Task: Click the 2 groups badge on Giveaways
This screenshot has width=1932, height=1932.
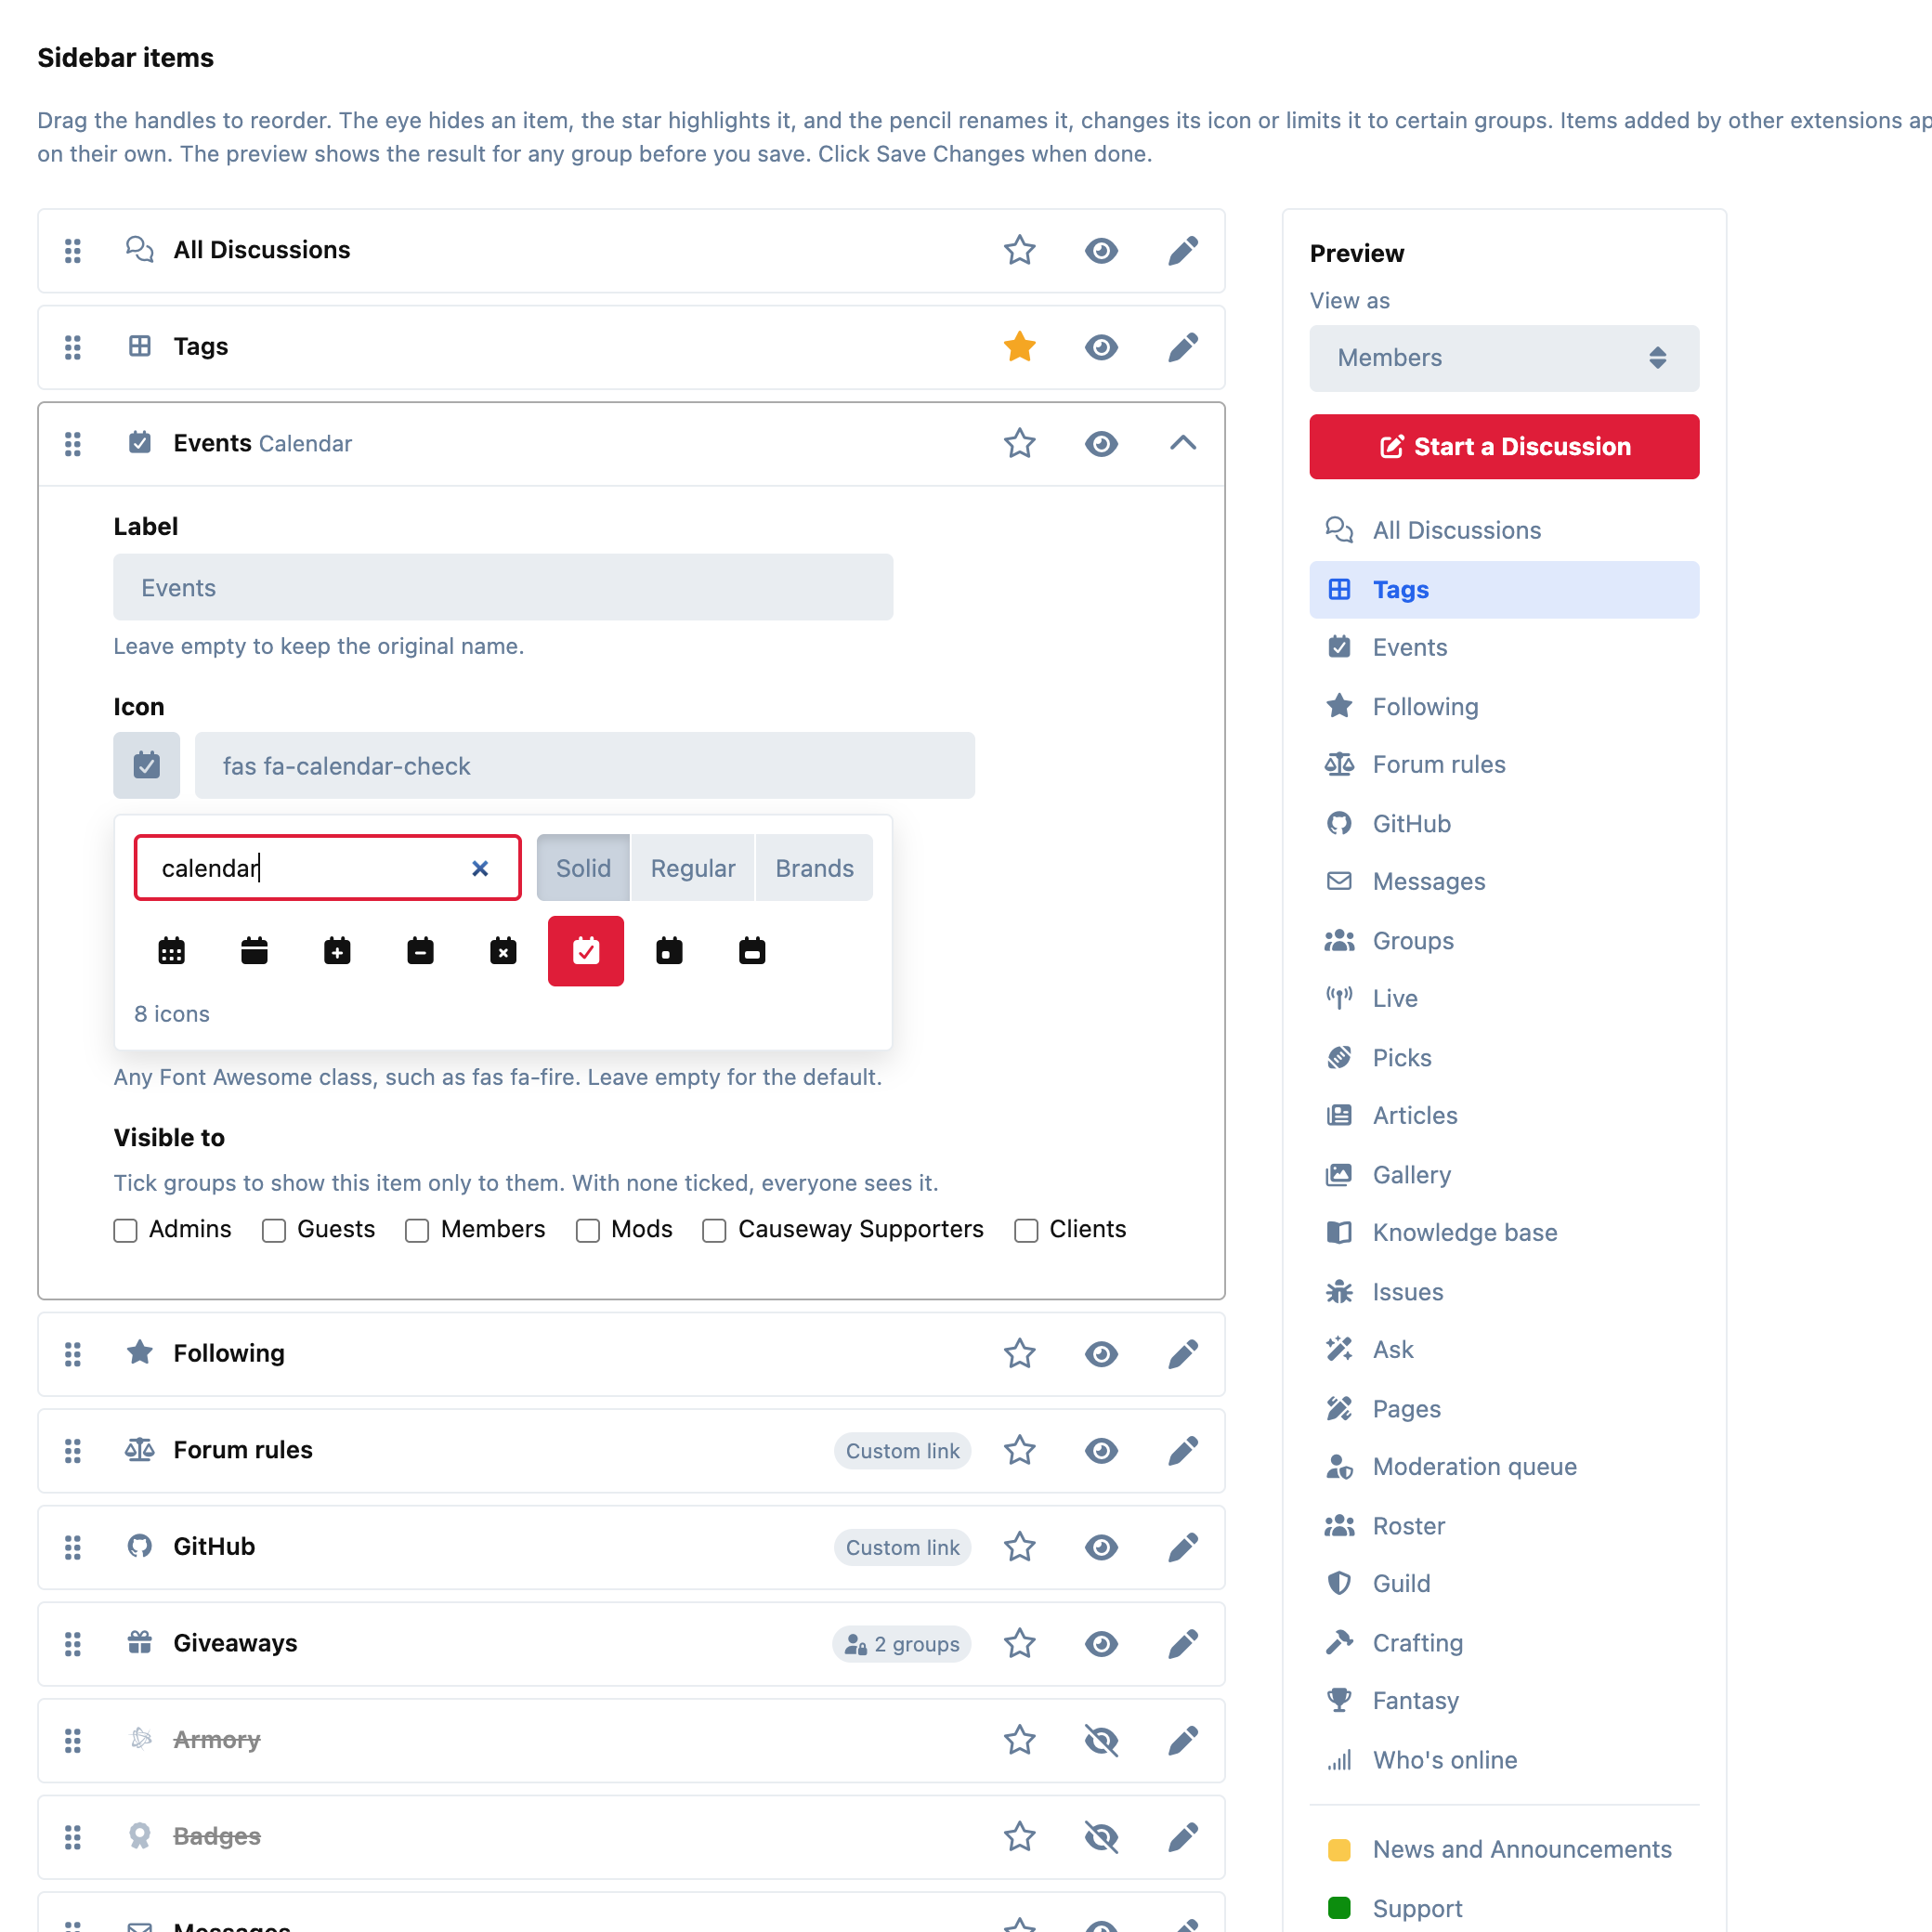Action: point(902,1644)
